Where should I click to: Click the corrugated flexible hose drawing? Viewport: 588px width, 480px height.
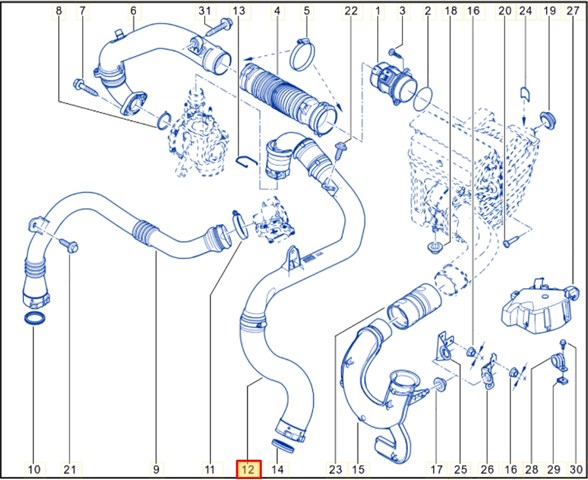click(x=288, y=99)
